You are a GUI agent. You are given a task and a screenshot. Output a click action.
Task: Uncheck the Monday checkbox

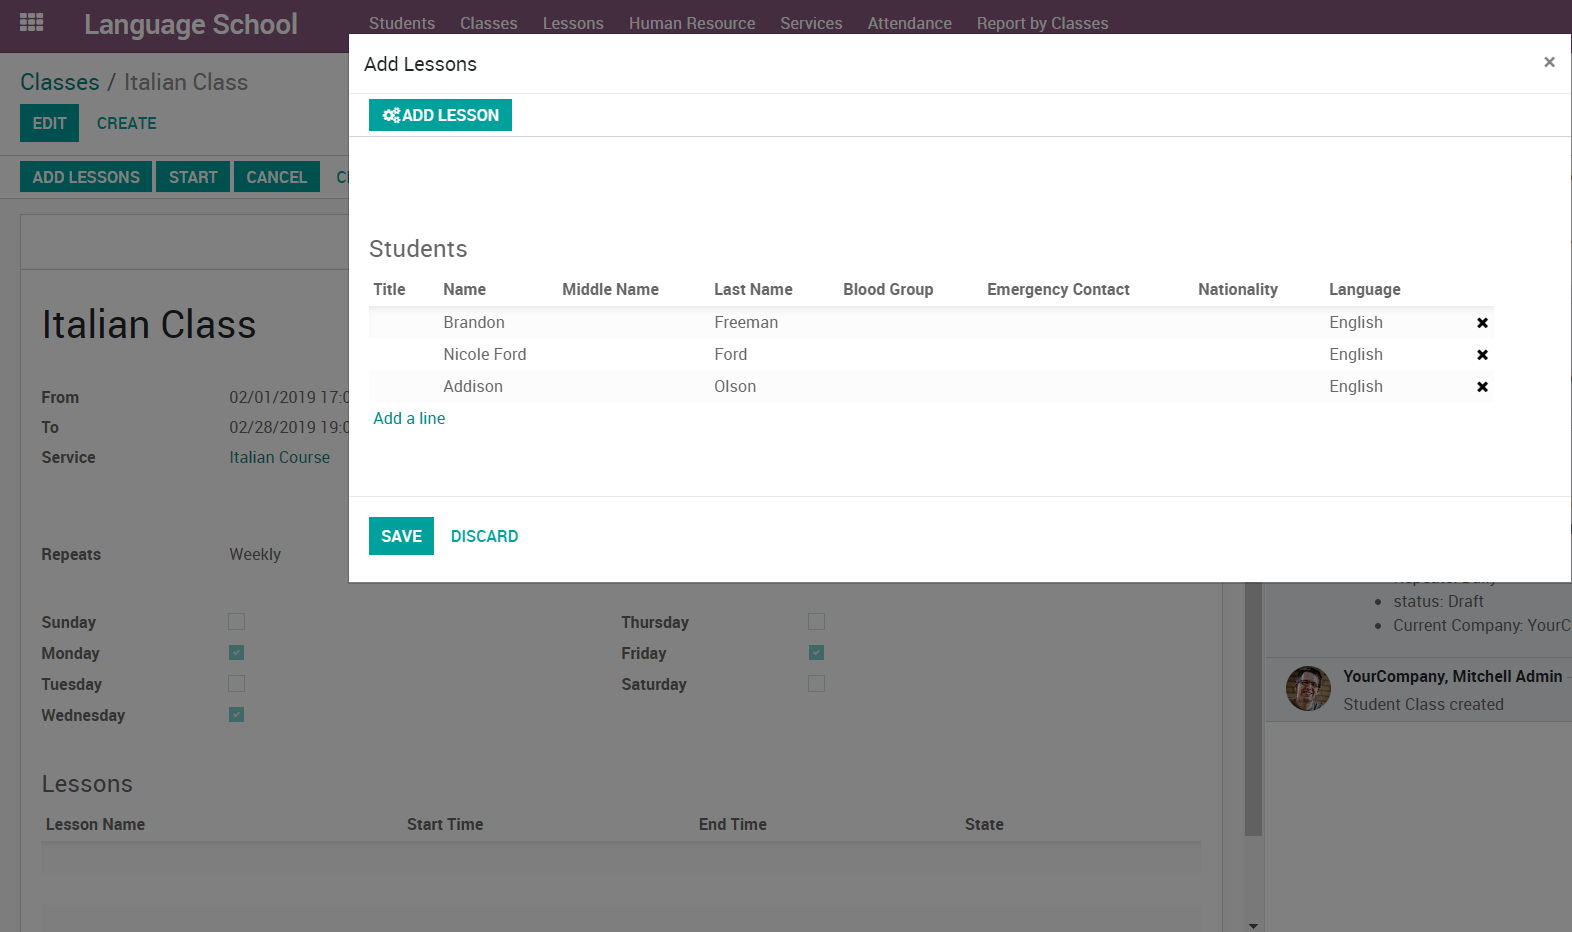(x=236, y=653)
